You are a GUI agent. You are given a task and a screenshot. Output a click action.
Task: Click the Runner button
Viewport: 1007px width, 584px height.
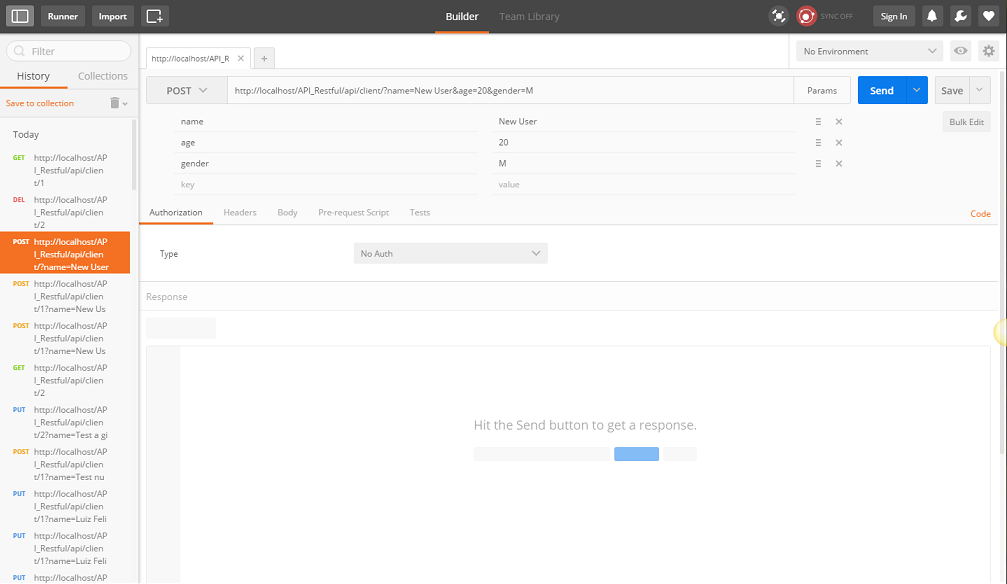(x=62, y=16)
